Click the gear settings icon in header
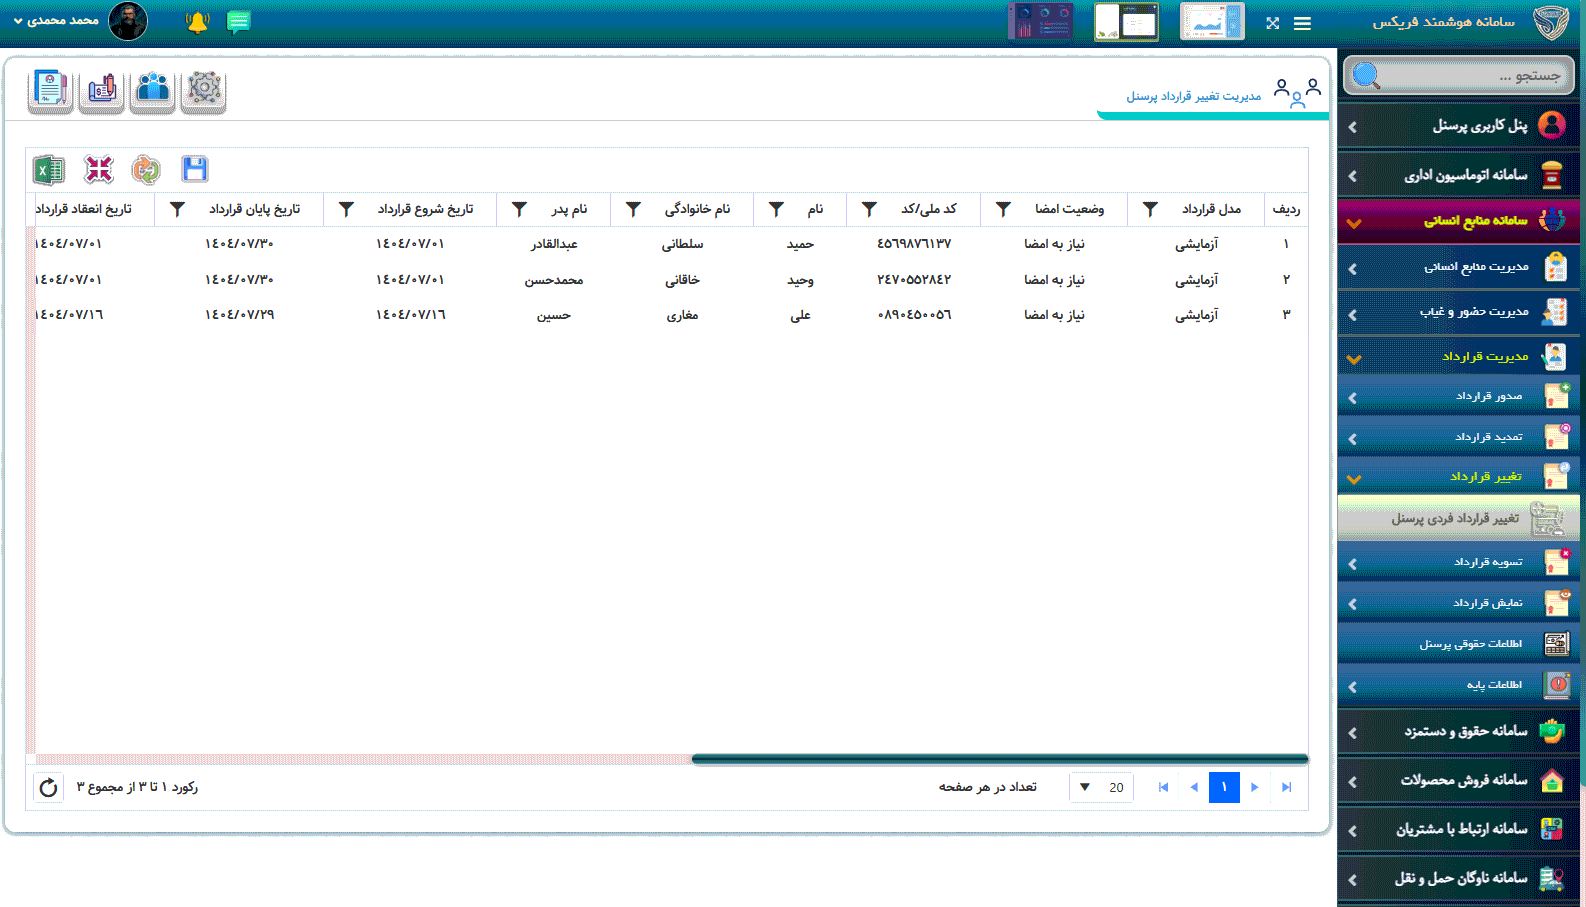The width and height of the screenshot is (1586, 907). click(x=204, y=90)
